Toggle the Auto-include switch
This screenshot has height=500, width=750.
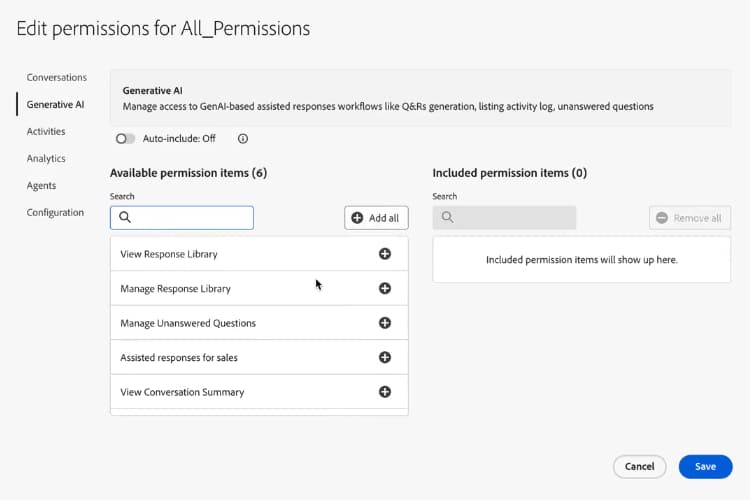pos(125,139)
